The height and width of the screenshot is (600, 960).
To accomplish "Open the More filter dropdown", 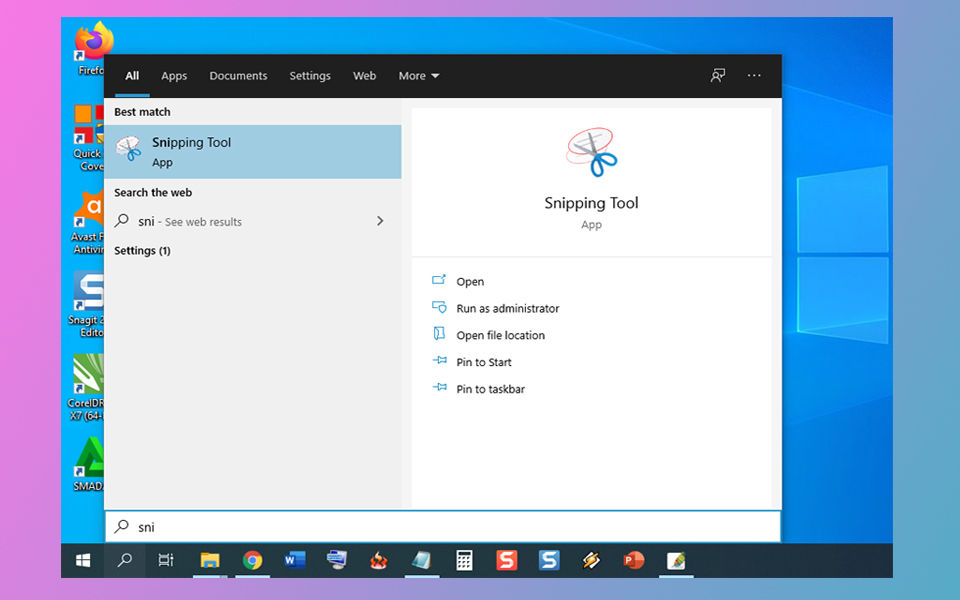I will coord(418,75).
